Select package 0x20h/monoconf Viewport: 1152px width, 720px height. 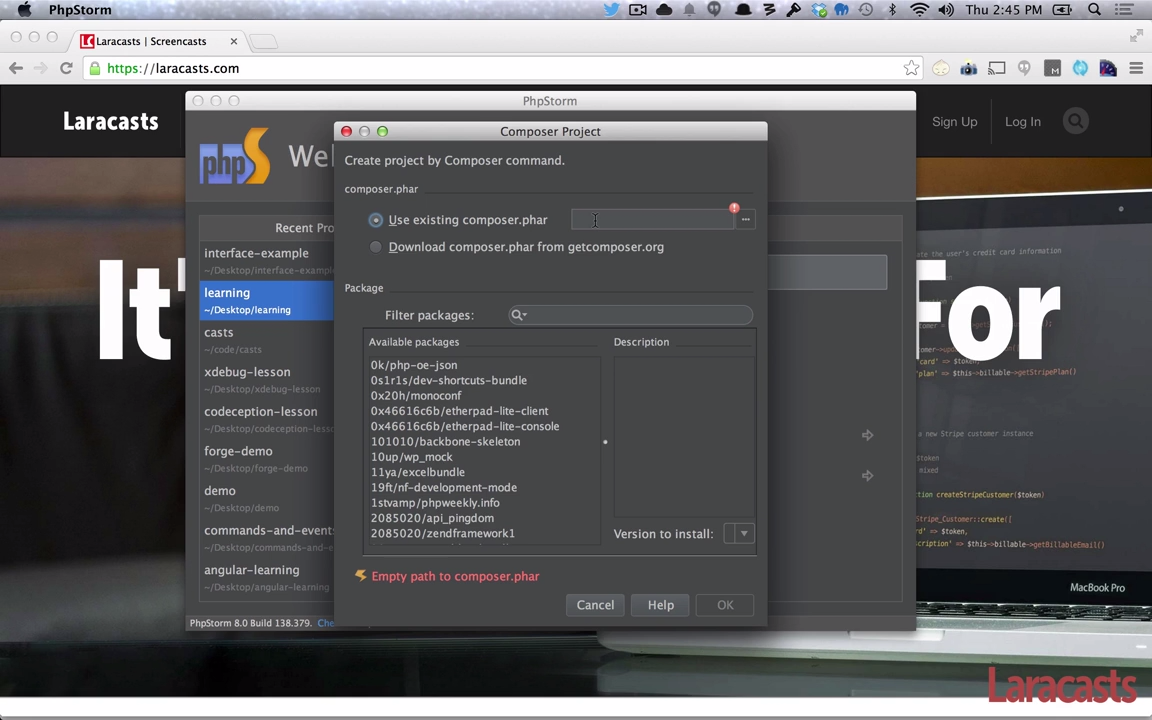(416, 396)
